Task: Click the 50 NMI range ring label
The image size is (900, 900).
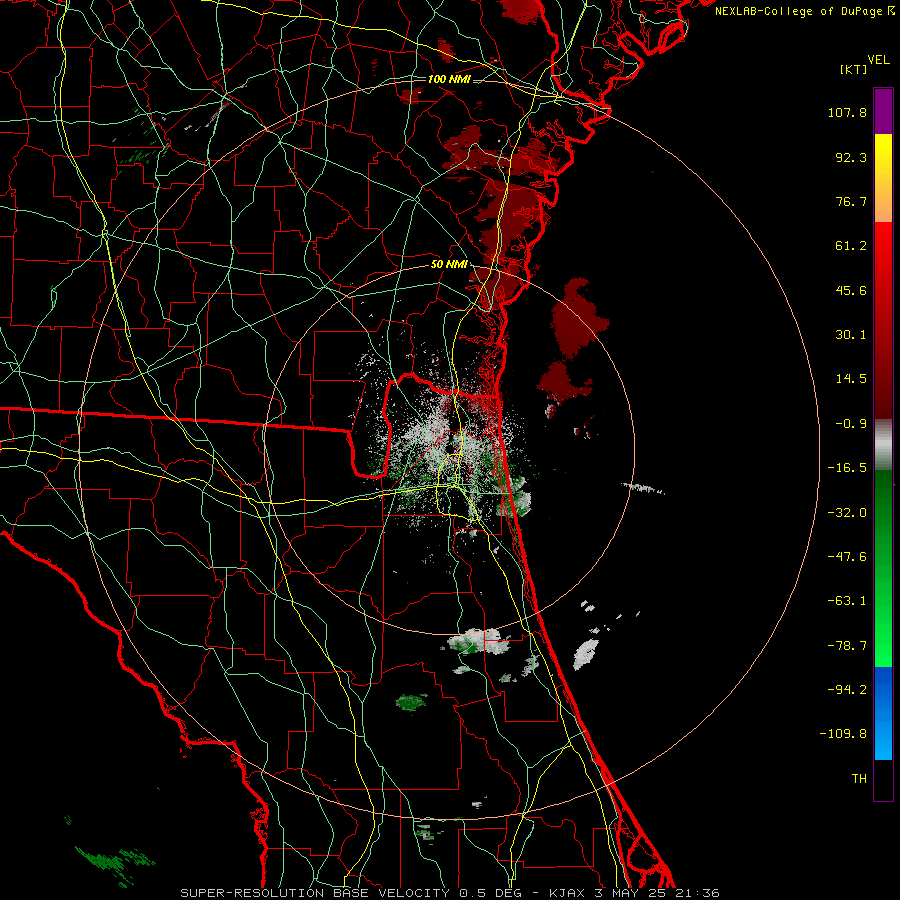Action: click(x=449, y=265)
